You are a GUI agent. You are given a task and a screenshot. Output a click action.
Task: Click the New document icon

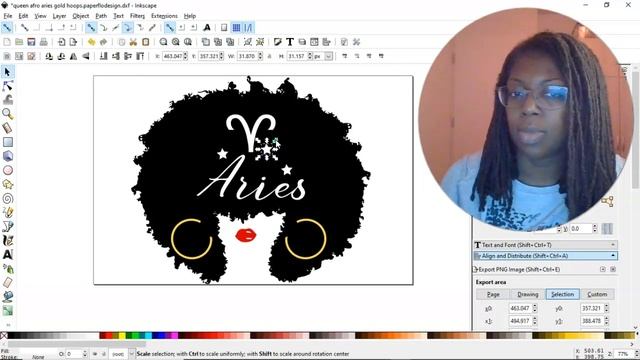(7, 42)
